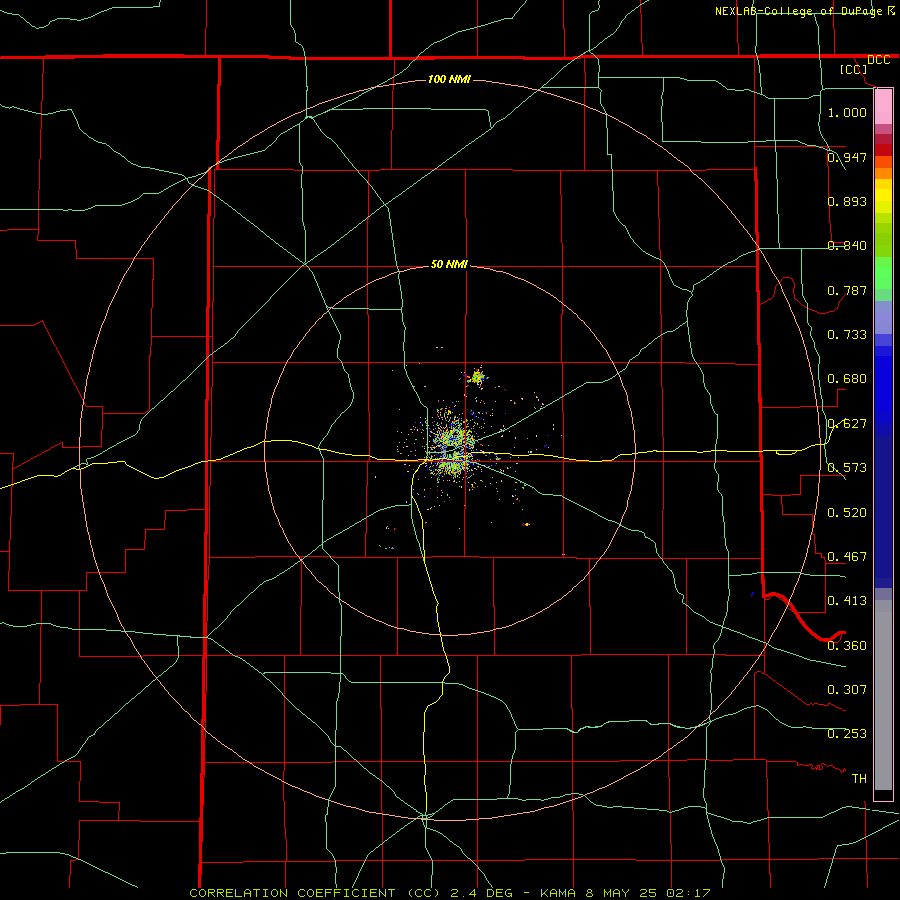Click the red segment of the color bar
The width and height of the screenshot is (900, 900).
click(883, 149)
